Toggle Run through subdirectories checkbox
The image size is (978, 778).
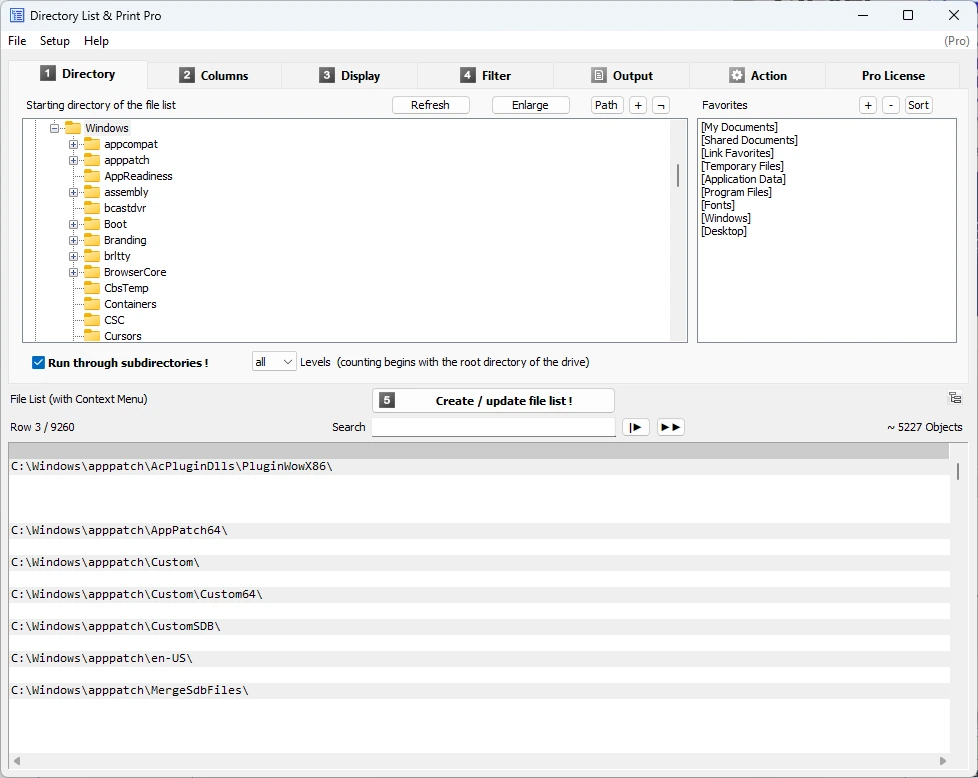tap(39, 362)
